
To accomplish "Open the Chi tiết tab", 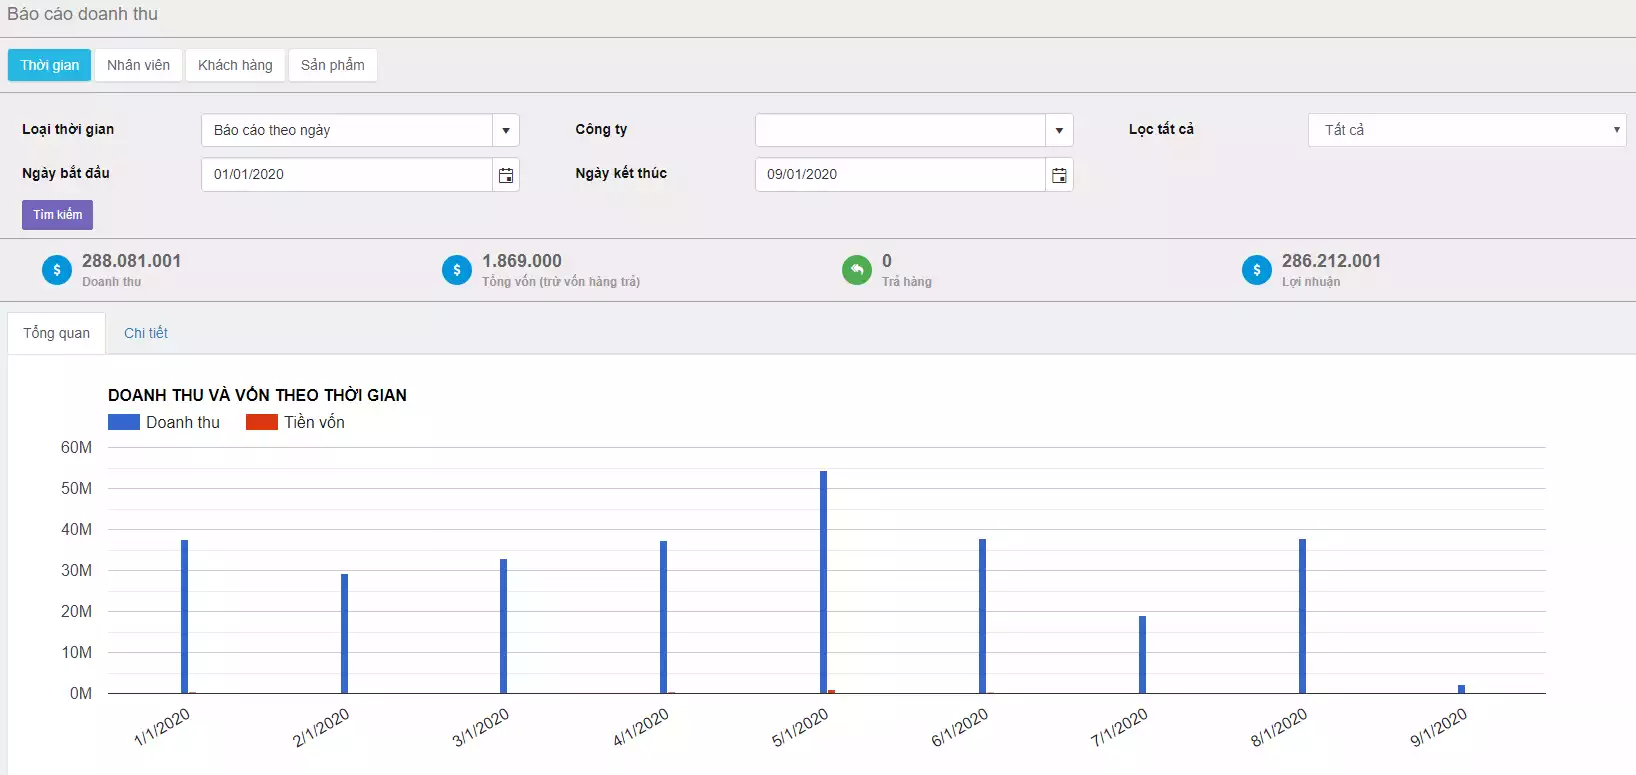I will point(146,333).
